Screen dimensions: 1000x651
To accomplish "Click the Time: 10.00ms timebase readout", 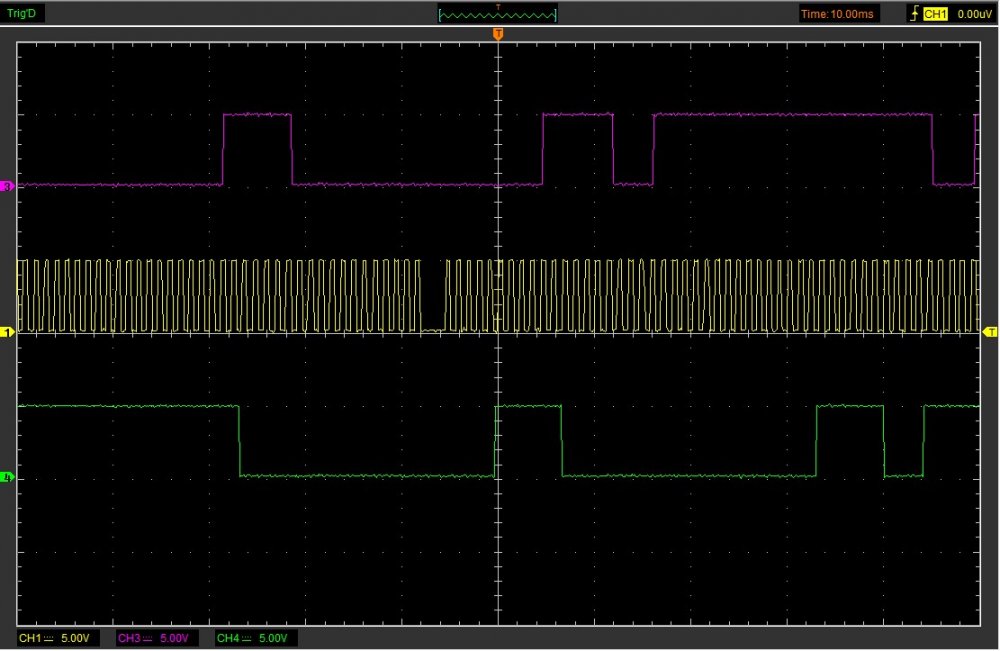I will 839,14.
